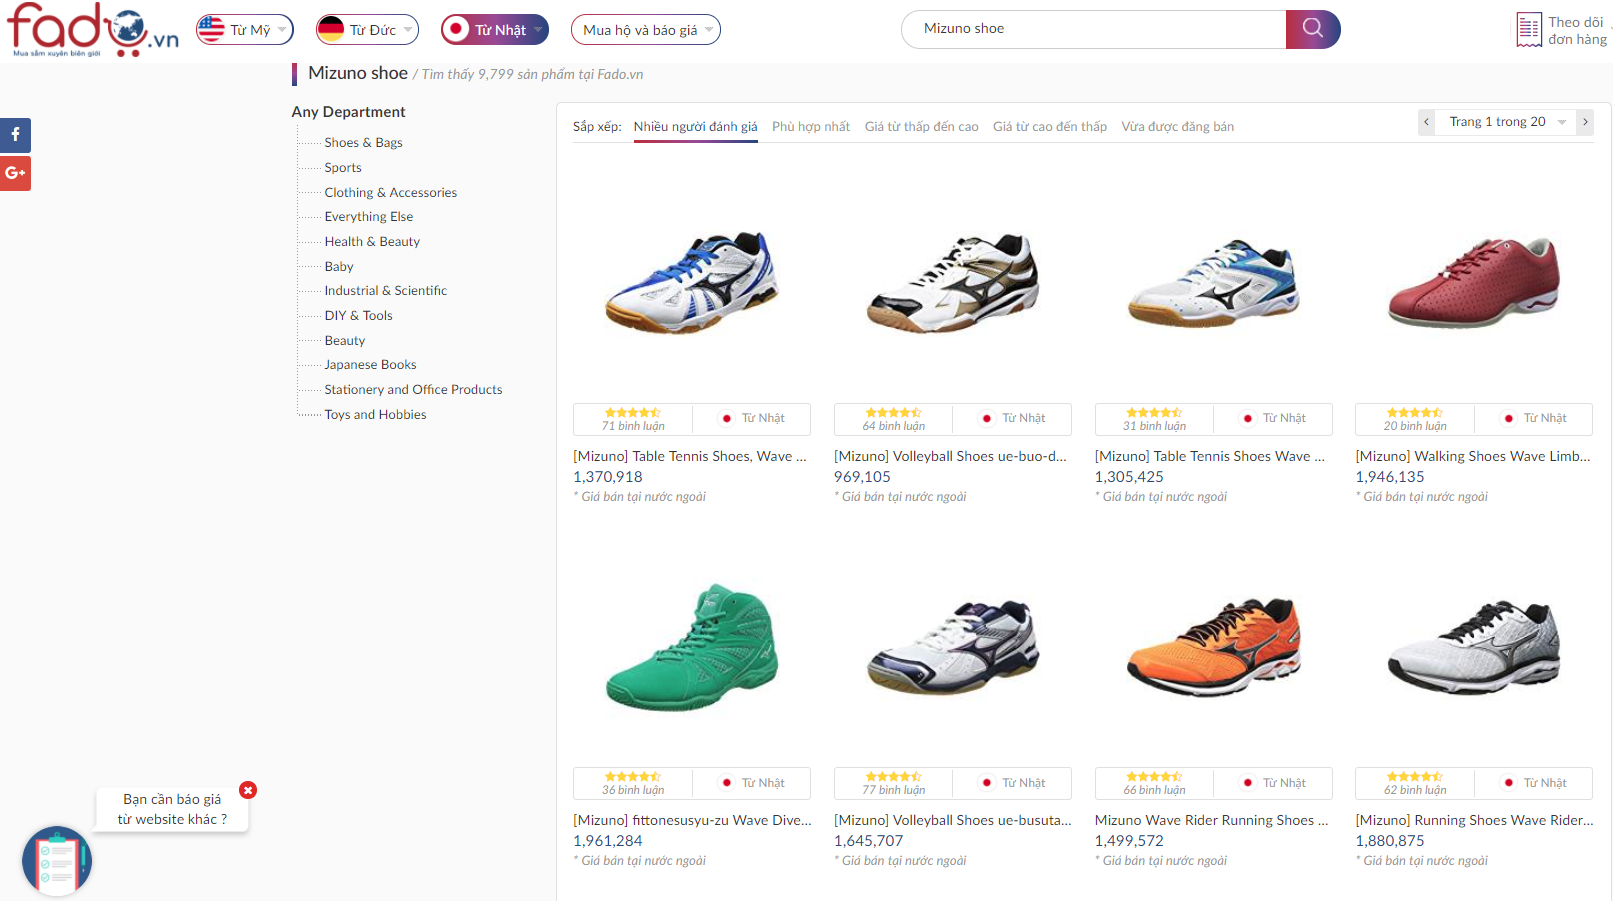Select the Japanese Books department
This screenshot has width=1613, height=901.
(371, 365)
